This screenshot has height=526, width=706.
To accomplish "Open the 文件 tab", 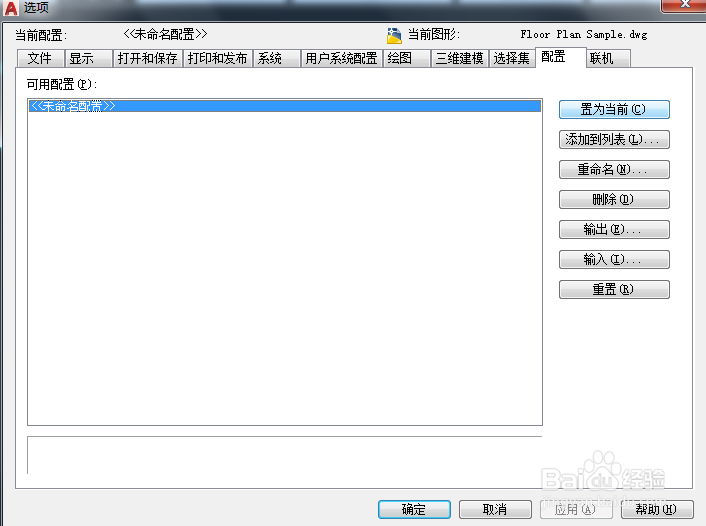I will click(x=41, y=59).
